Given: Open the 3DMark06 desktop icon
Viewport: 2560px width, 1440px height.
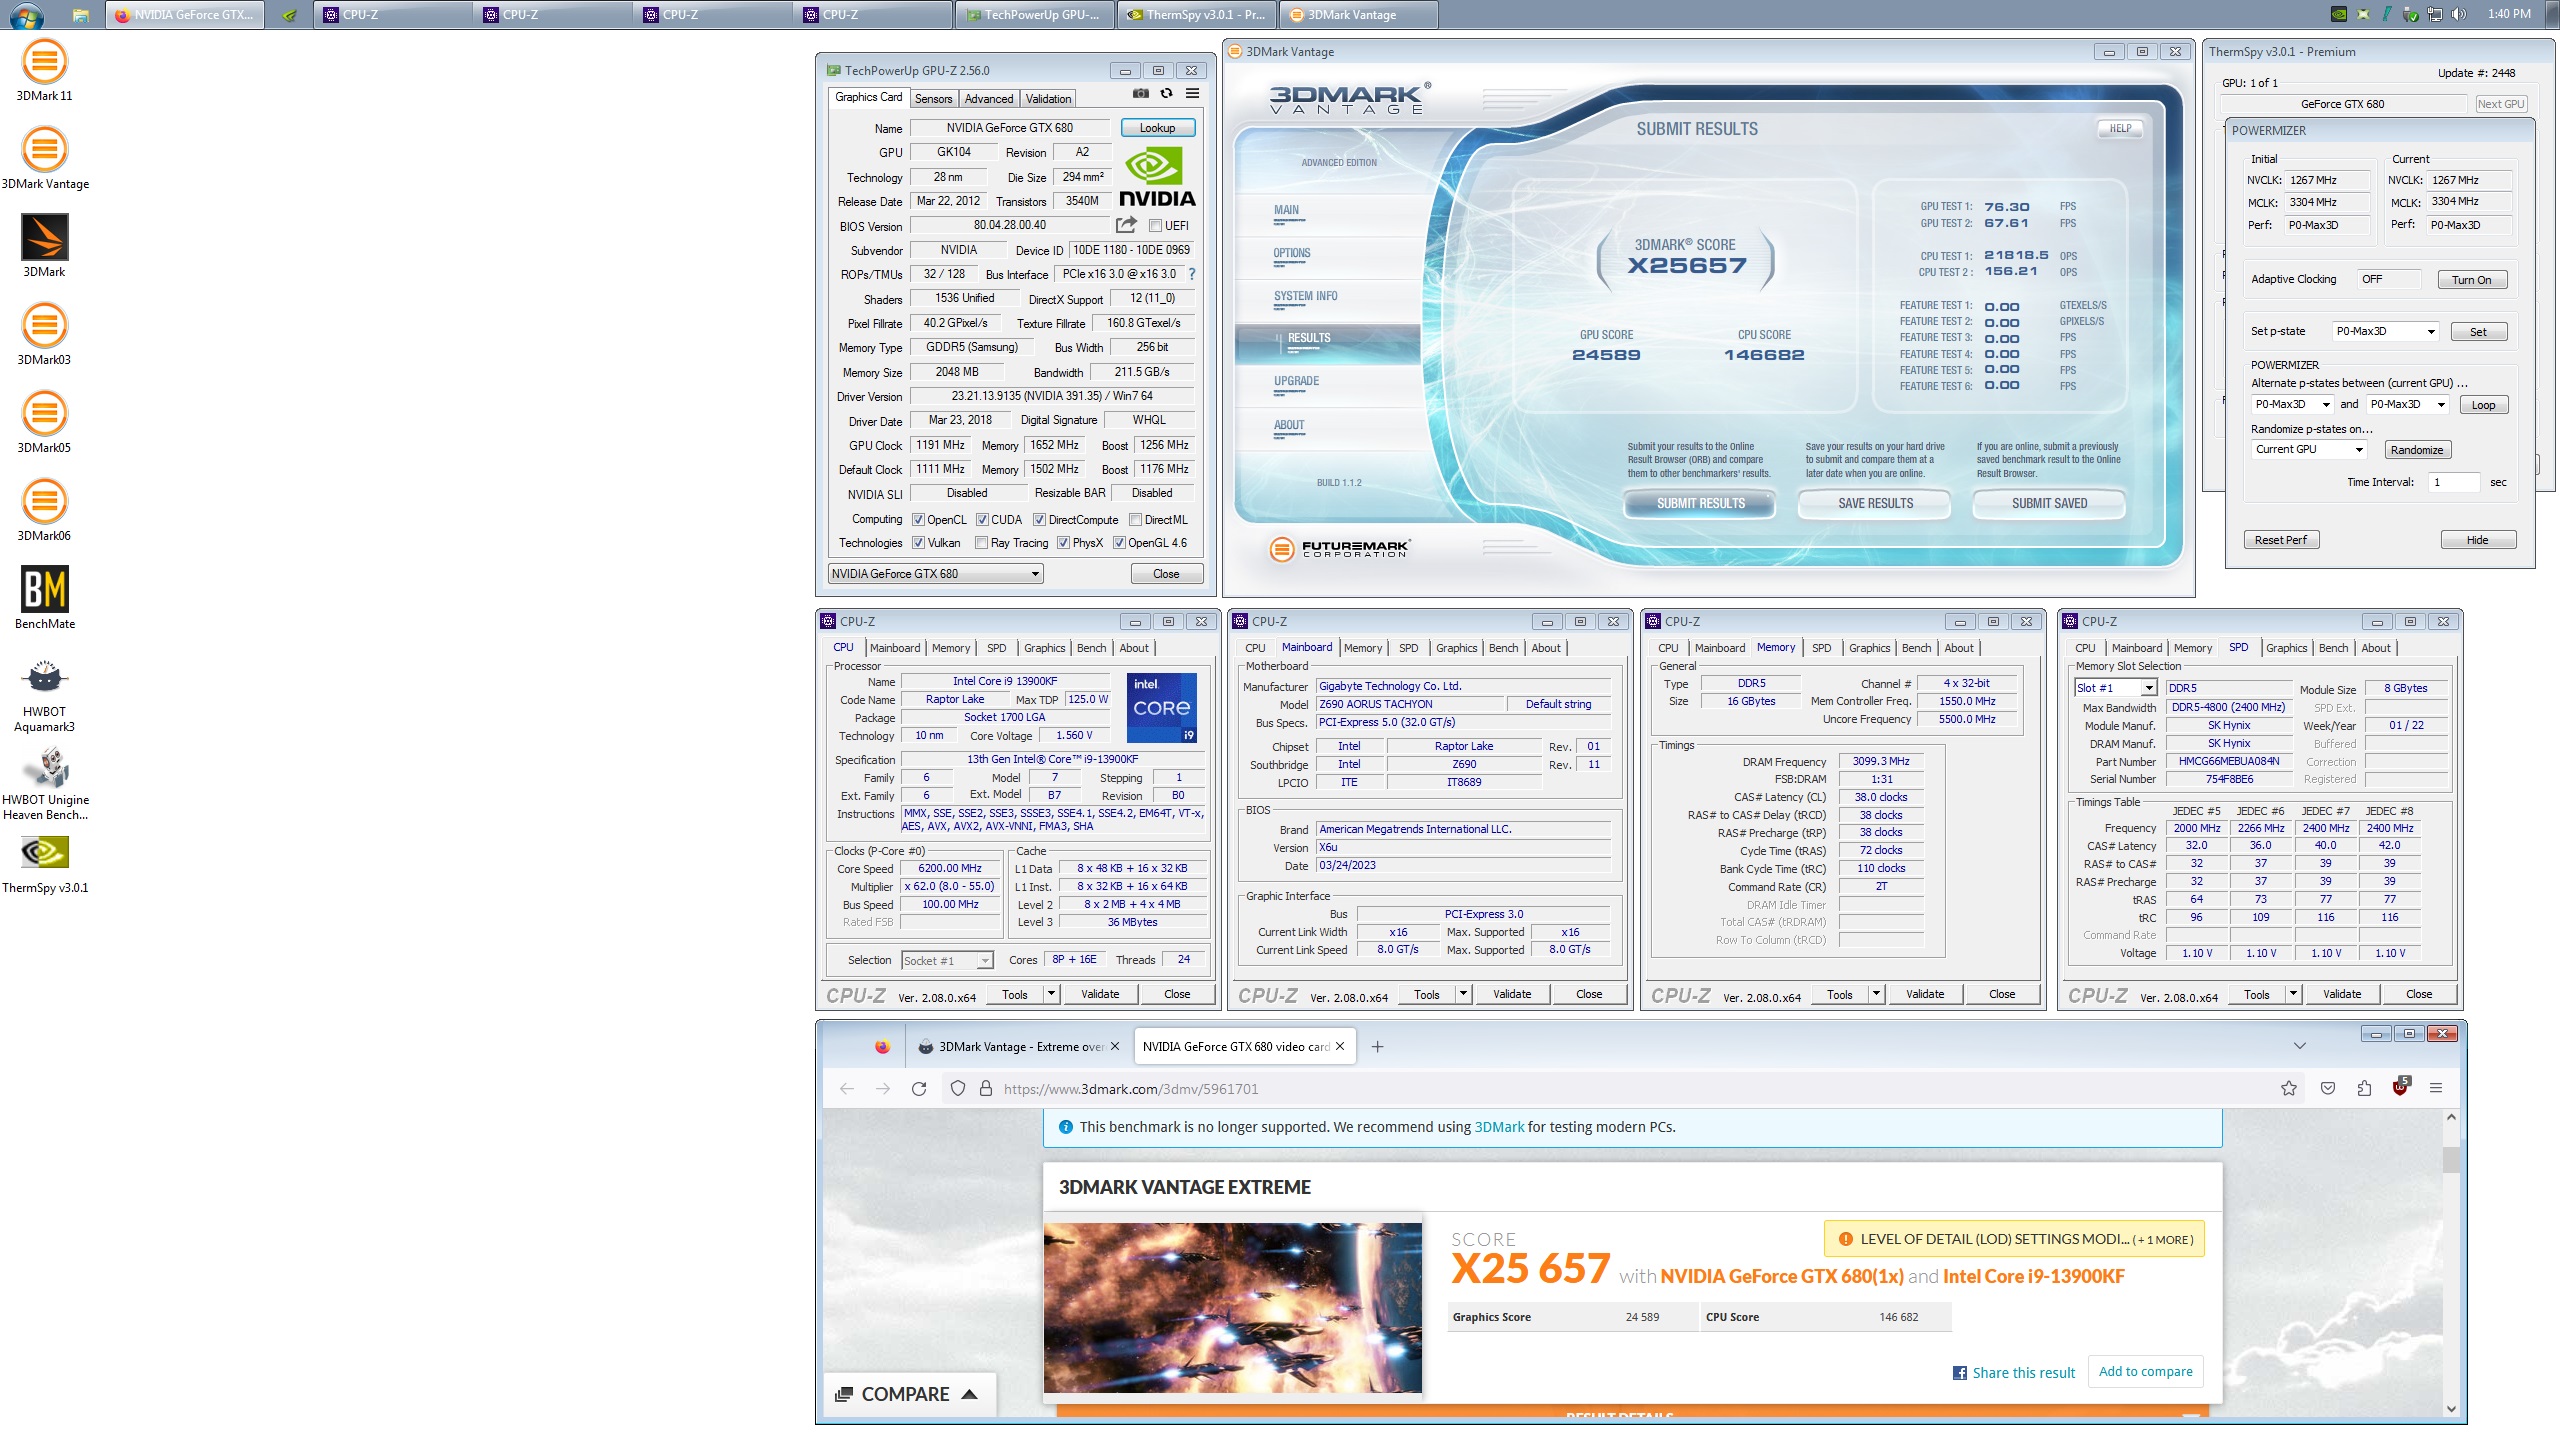Looking at the screenshot, I should tap(44, 510).
